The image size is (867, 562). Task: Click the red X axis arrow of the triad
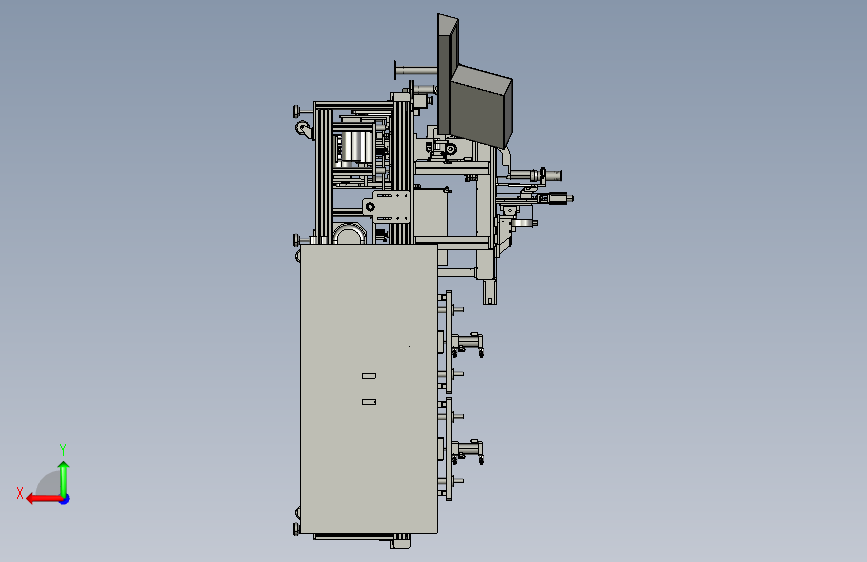[43, 499]
